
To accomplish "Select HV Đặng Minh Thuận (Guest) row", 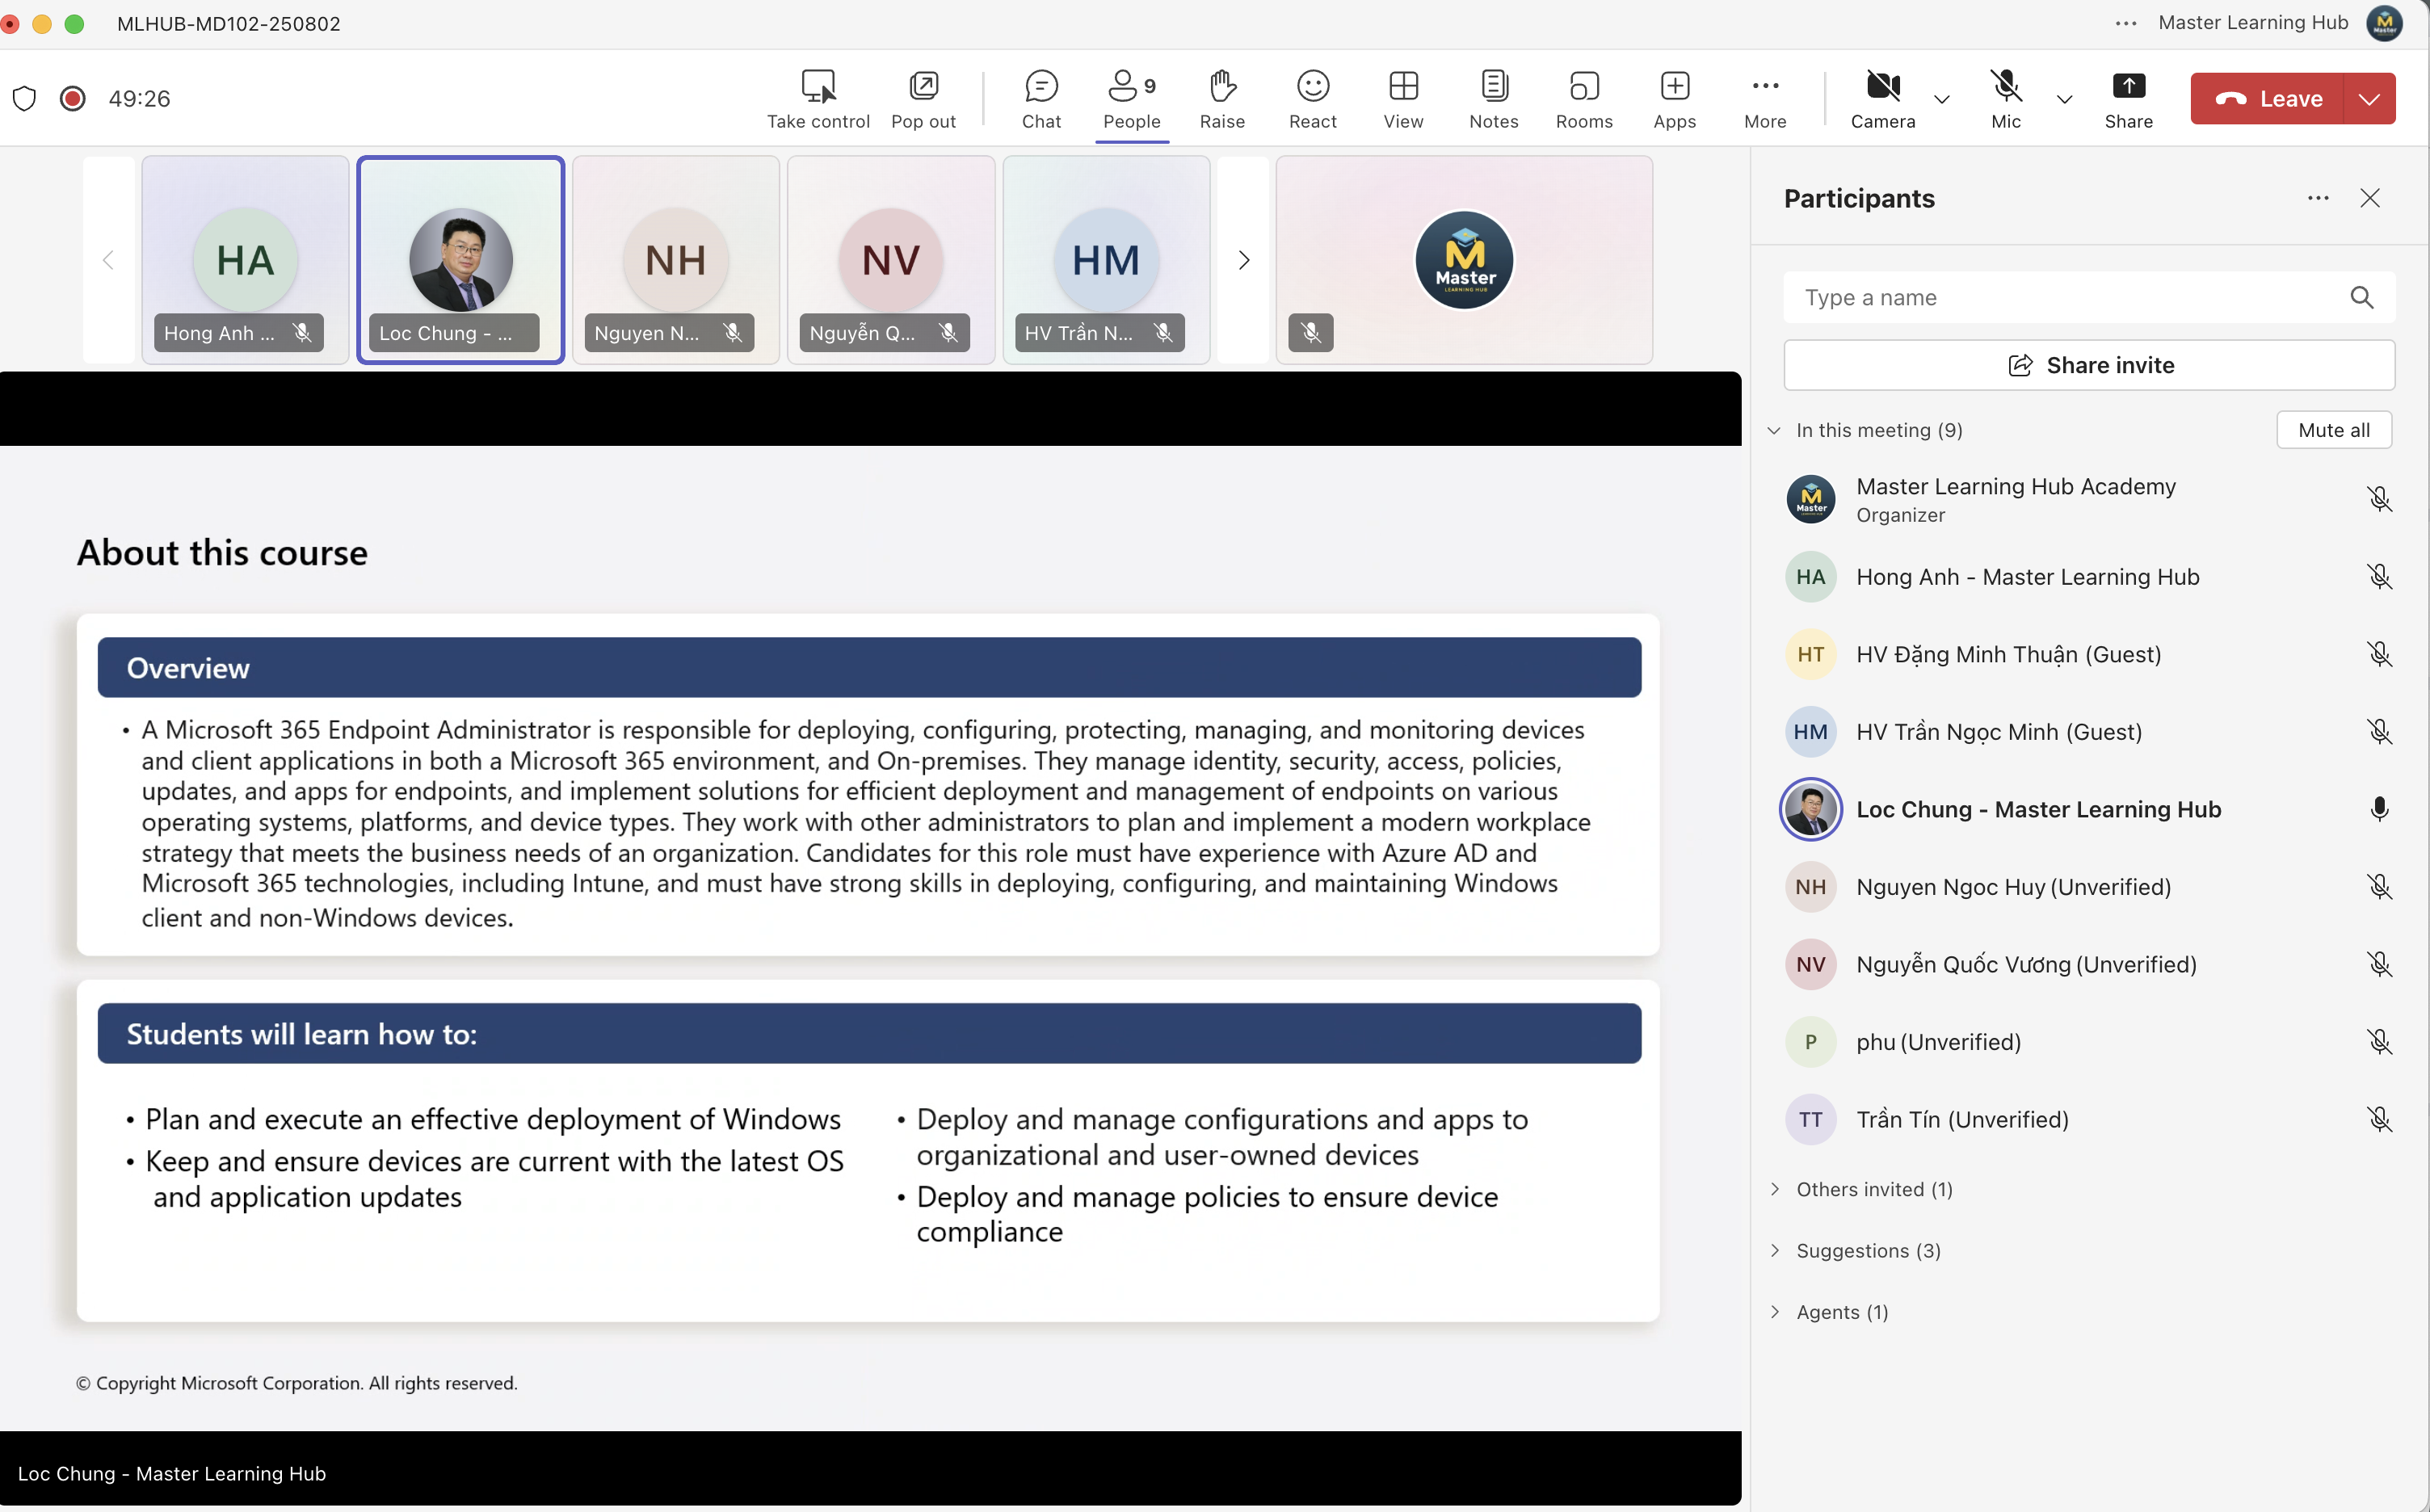I will (x=2089, y=654).
